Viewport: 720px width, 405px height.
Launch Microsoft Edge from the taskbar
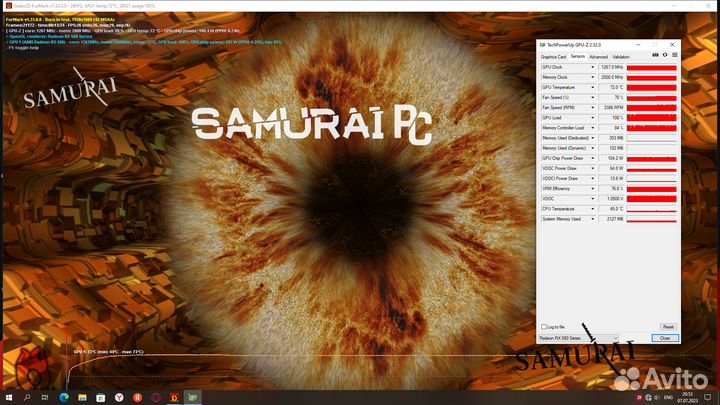(62, 397)
